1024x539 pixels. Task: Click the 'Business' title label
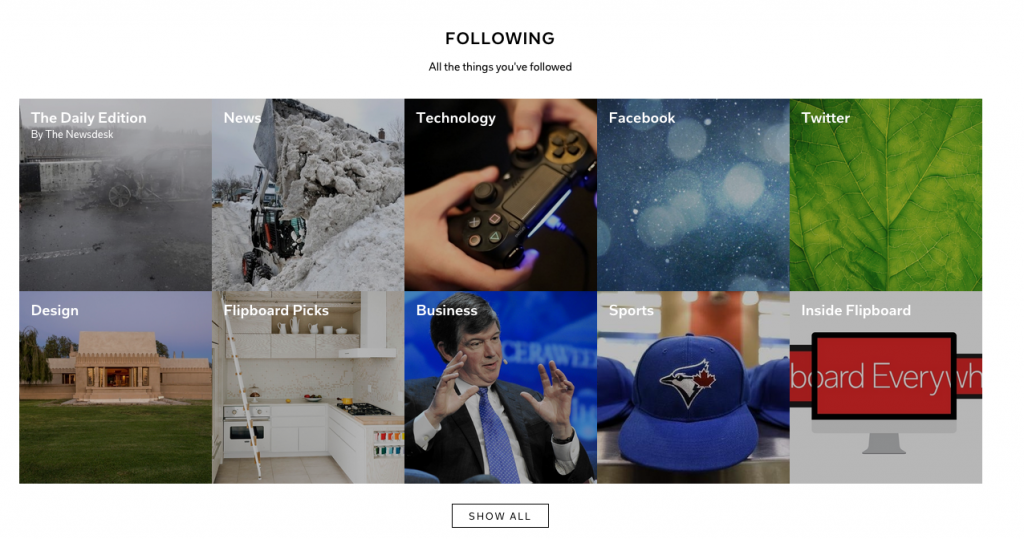click(447, 310)
